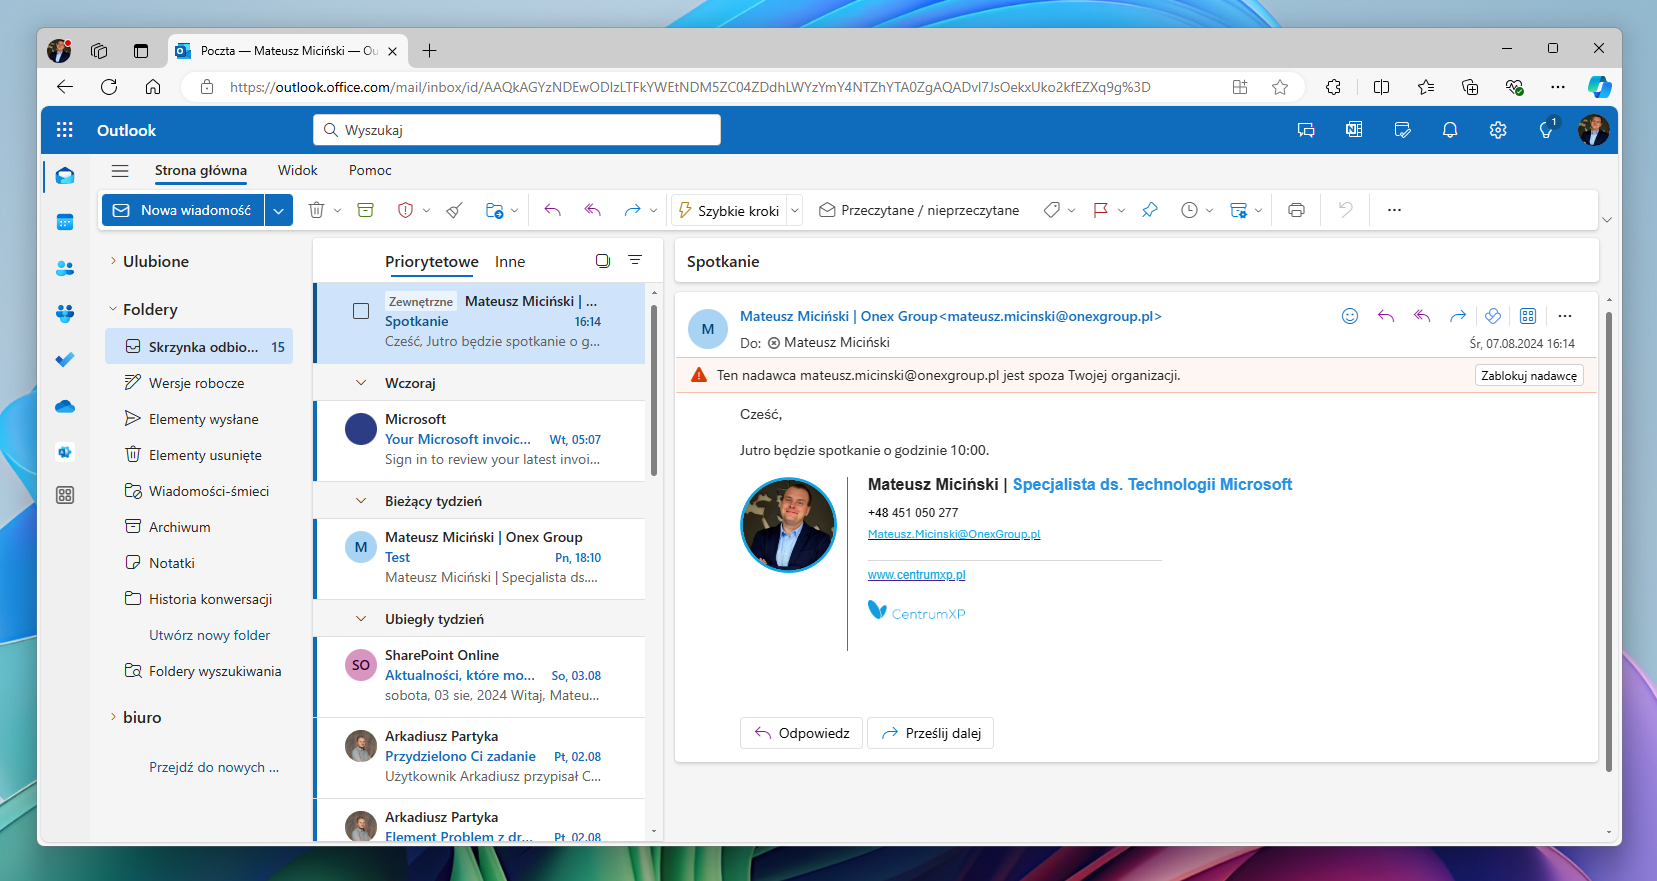Open more actions ellipsis in message header
Screen dimensions: 1657x881
click(1565, 316)
